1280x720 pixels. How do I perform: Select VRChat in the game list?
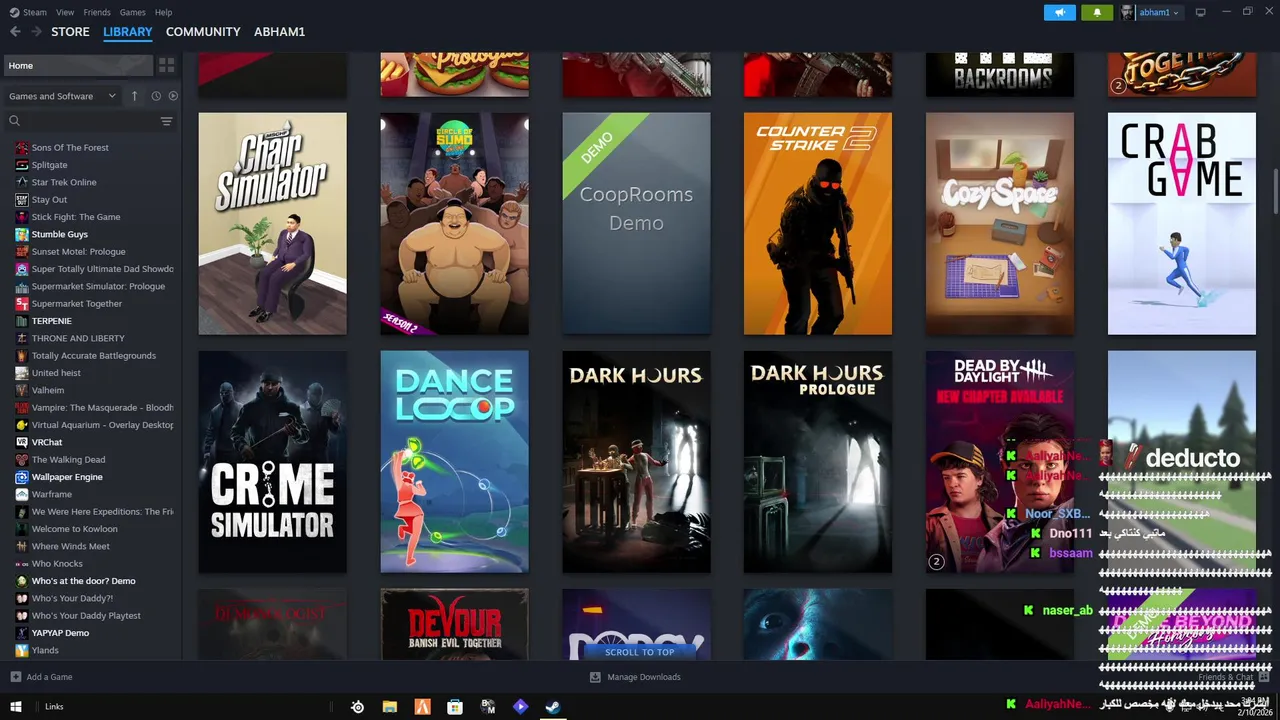(46, 442)
